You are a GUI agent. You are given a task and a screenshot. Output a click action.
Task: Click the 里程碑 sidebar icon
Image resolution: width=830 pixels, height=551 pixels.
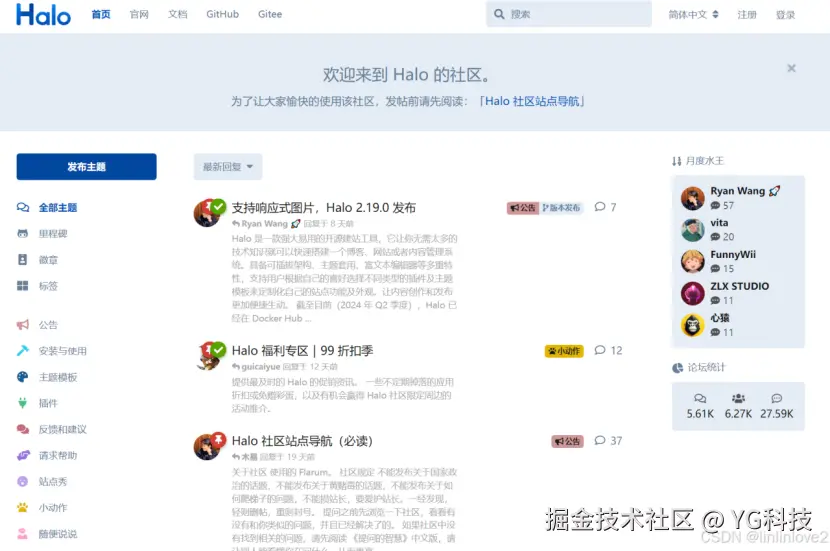coord(23,233)
